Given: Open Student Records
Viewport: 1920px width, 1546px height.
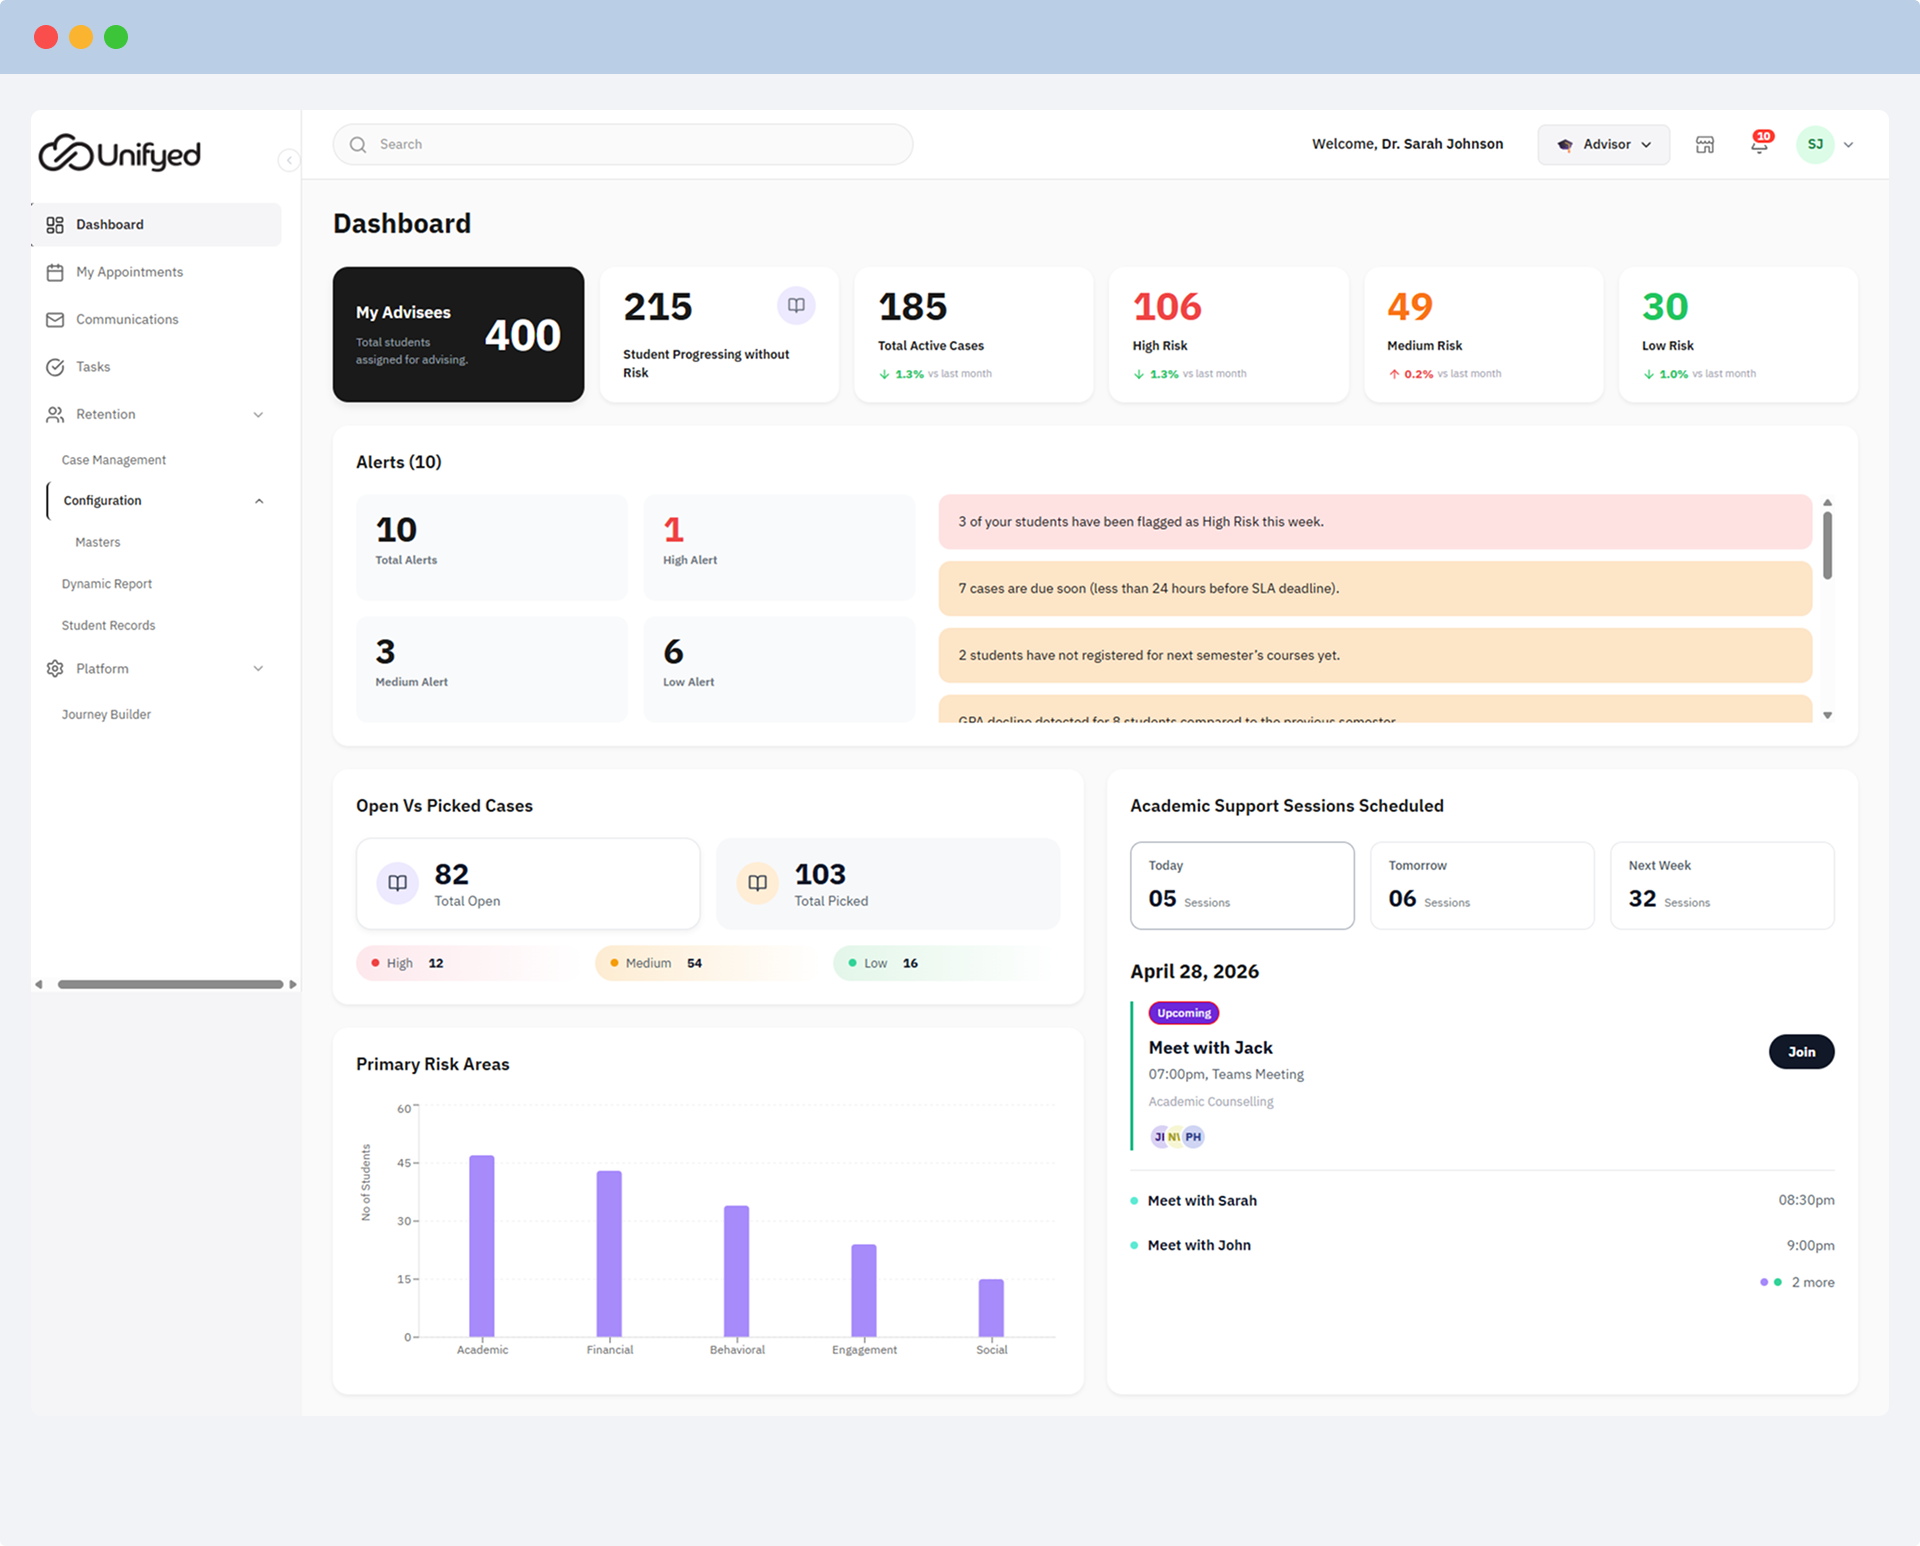Looking at the screenshot, I should 108,626.
